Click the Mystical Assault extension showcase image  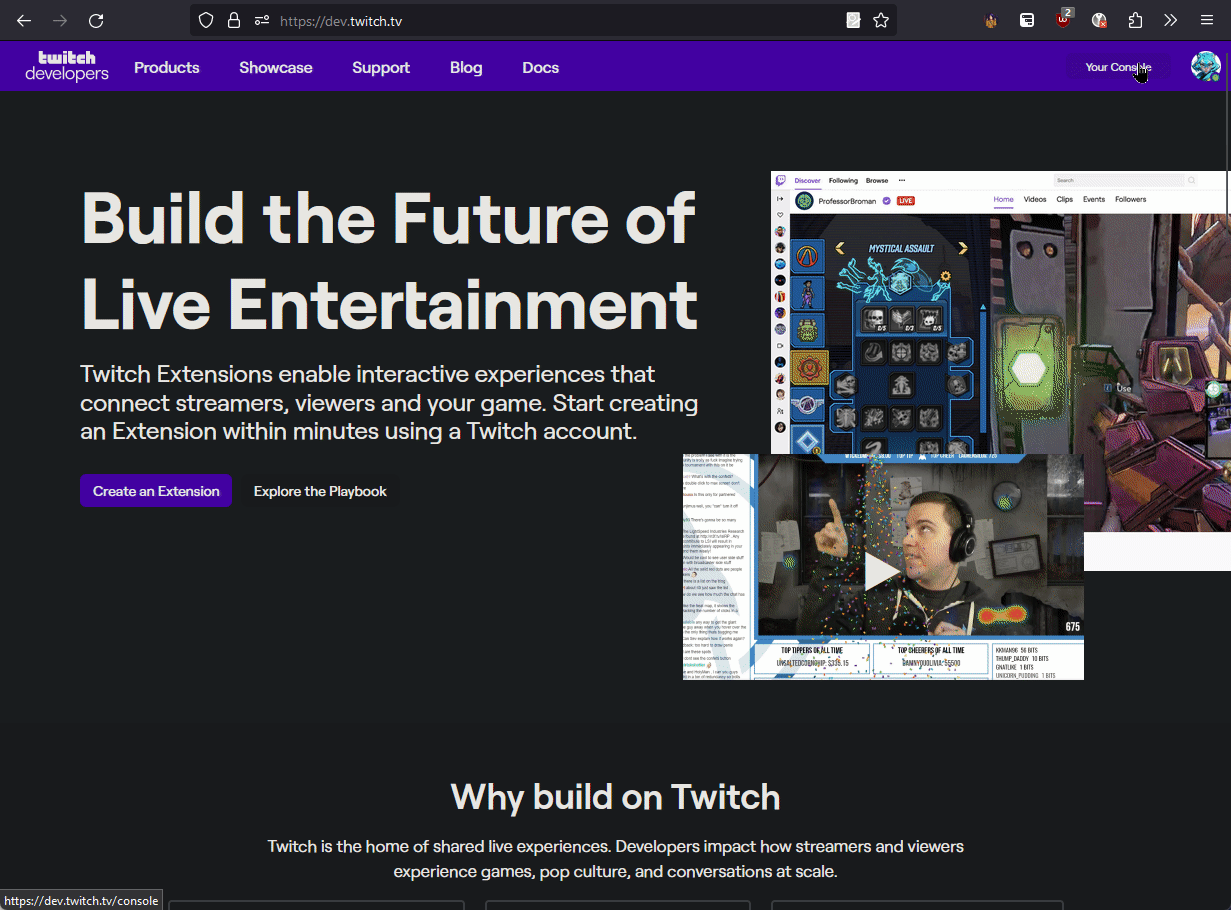tap(1001, 370)
